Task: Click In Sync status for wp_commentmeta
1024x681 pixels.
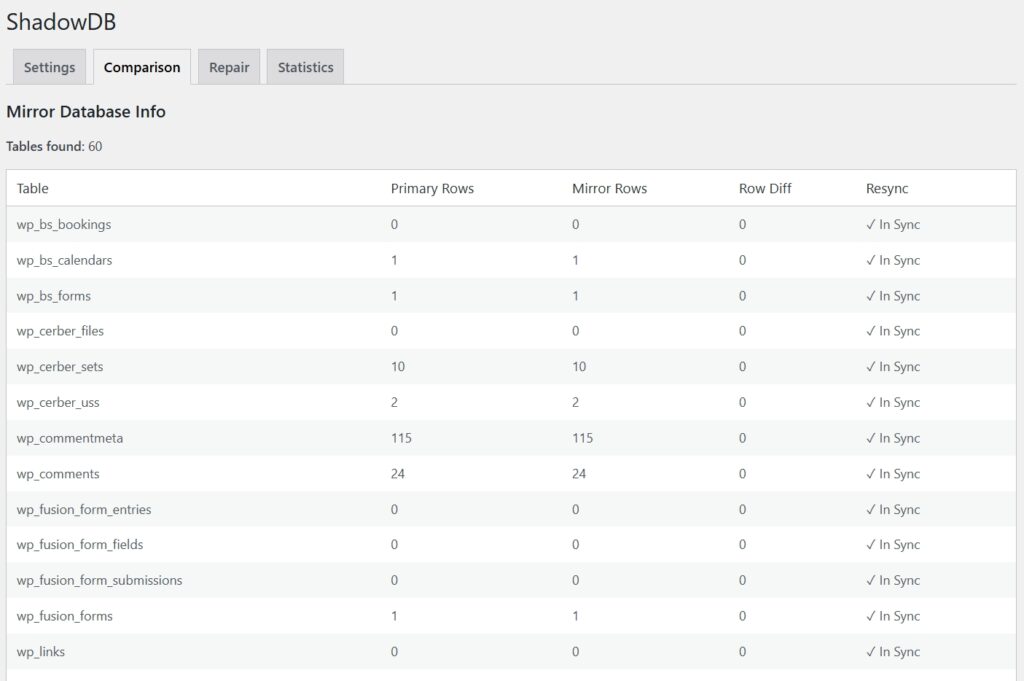Action: [x=893, y=438]
